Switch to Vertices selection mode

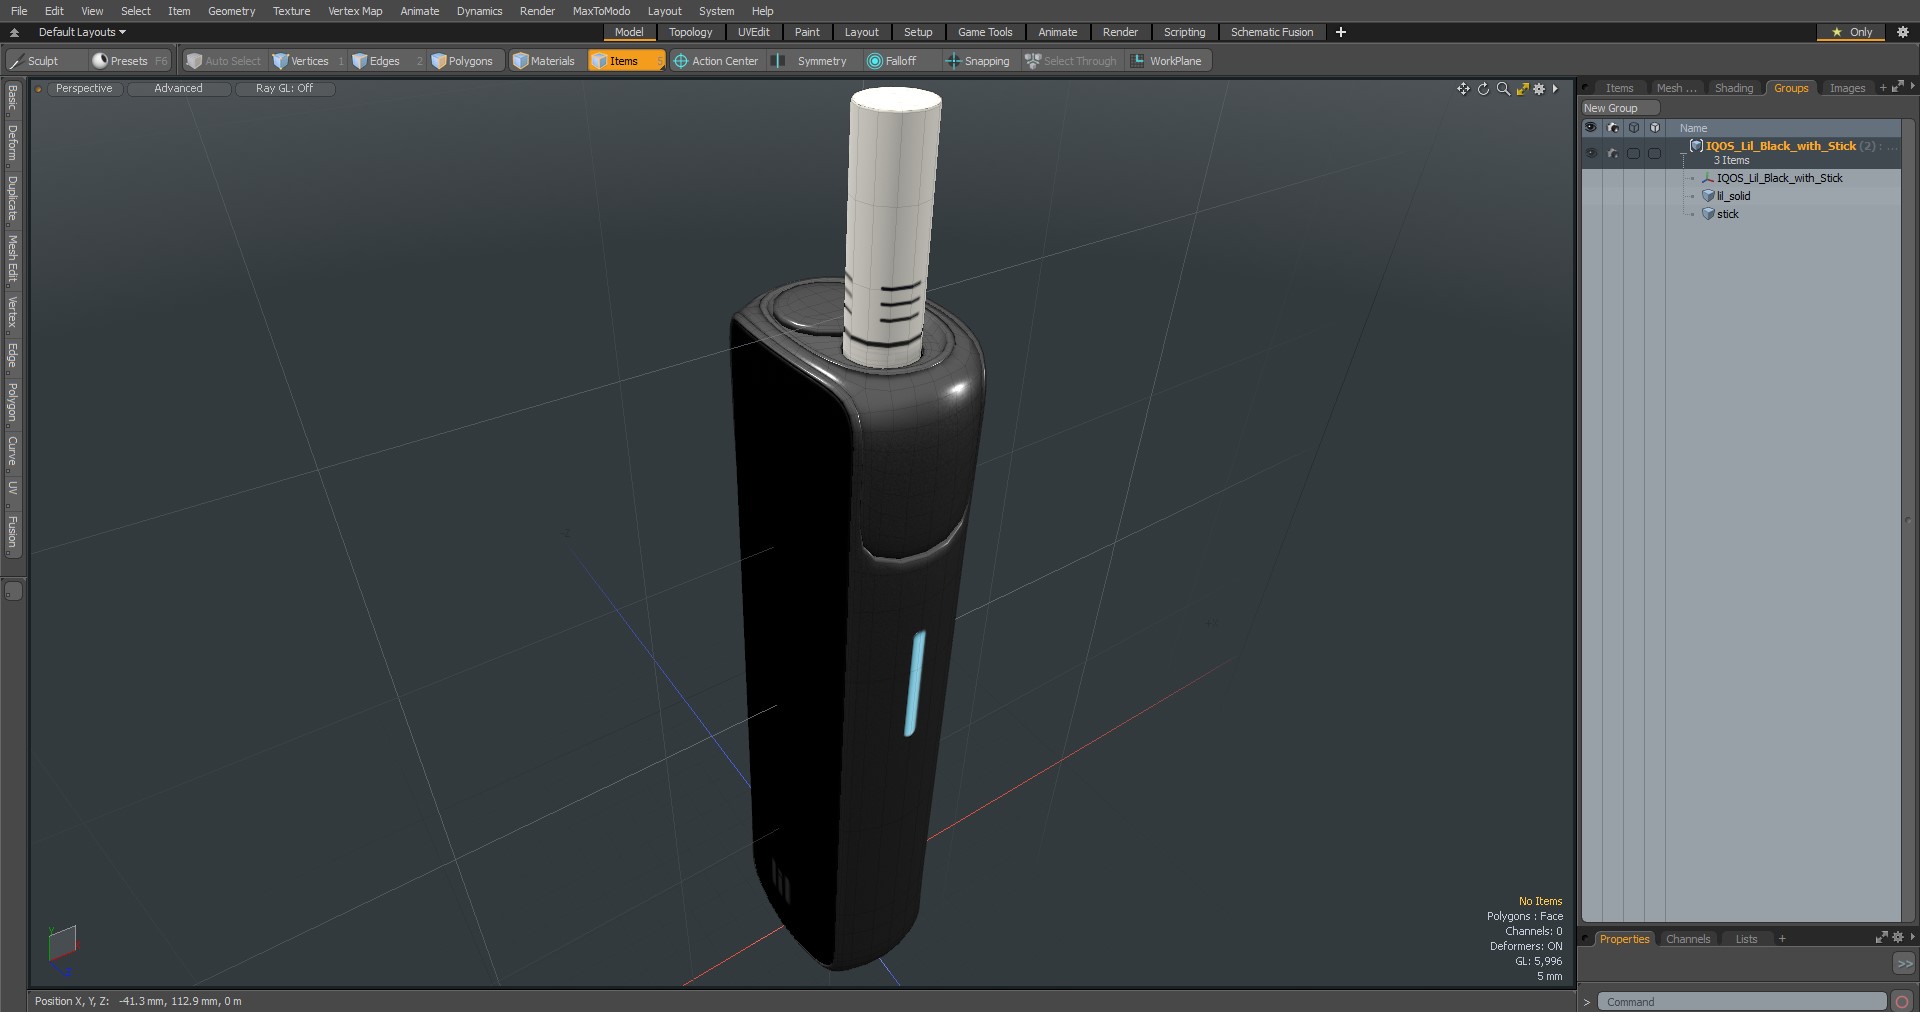(x=308, y=61)
